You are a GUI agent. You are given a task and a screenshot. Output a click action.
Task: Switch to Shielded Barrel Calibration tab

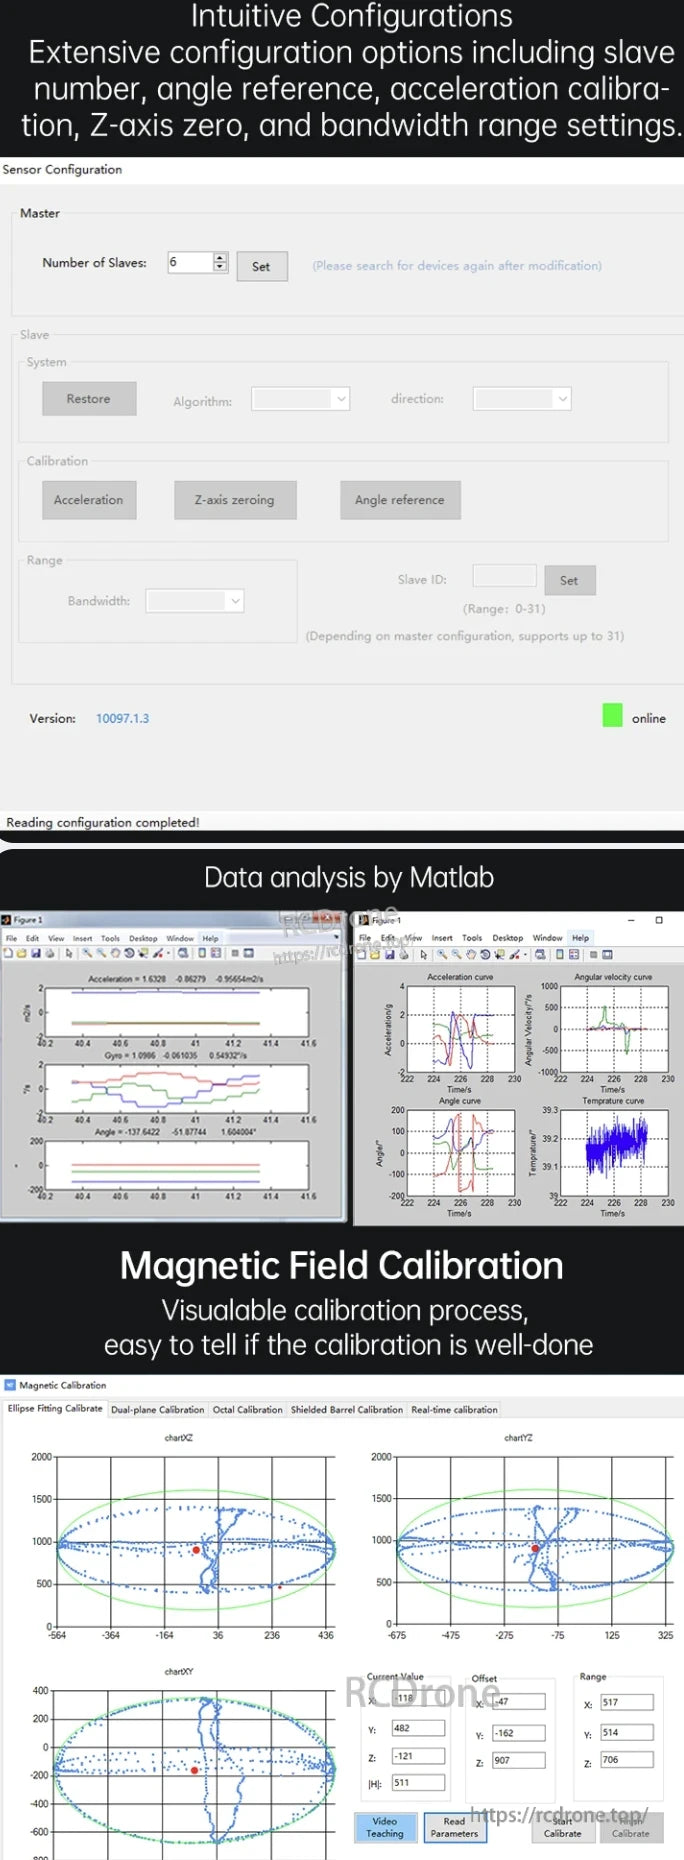pos(346,1409)
